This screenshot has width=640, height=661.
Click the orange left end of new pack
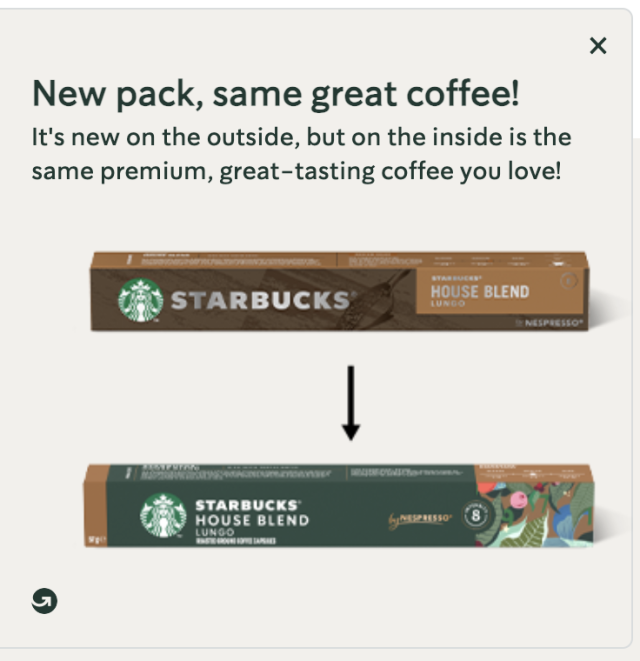(x=96, y=506)
